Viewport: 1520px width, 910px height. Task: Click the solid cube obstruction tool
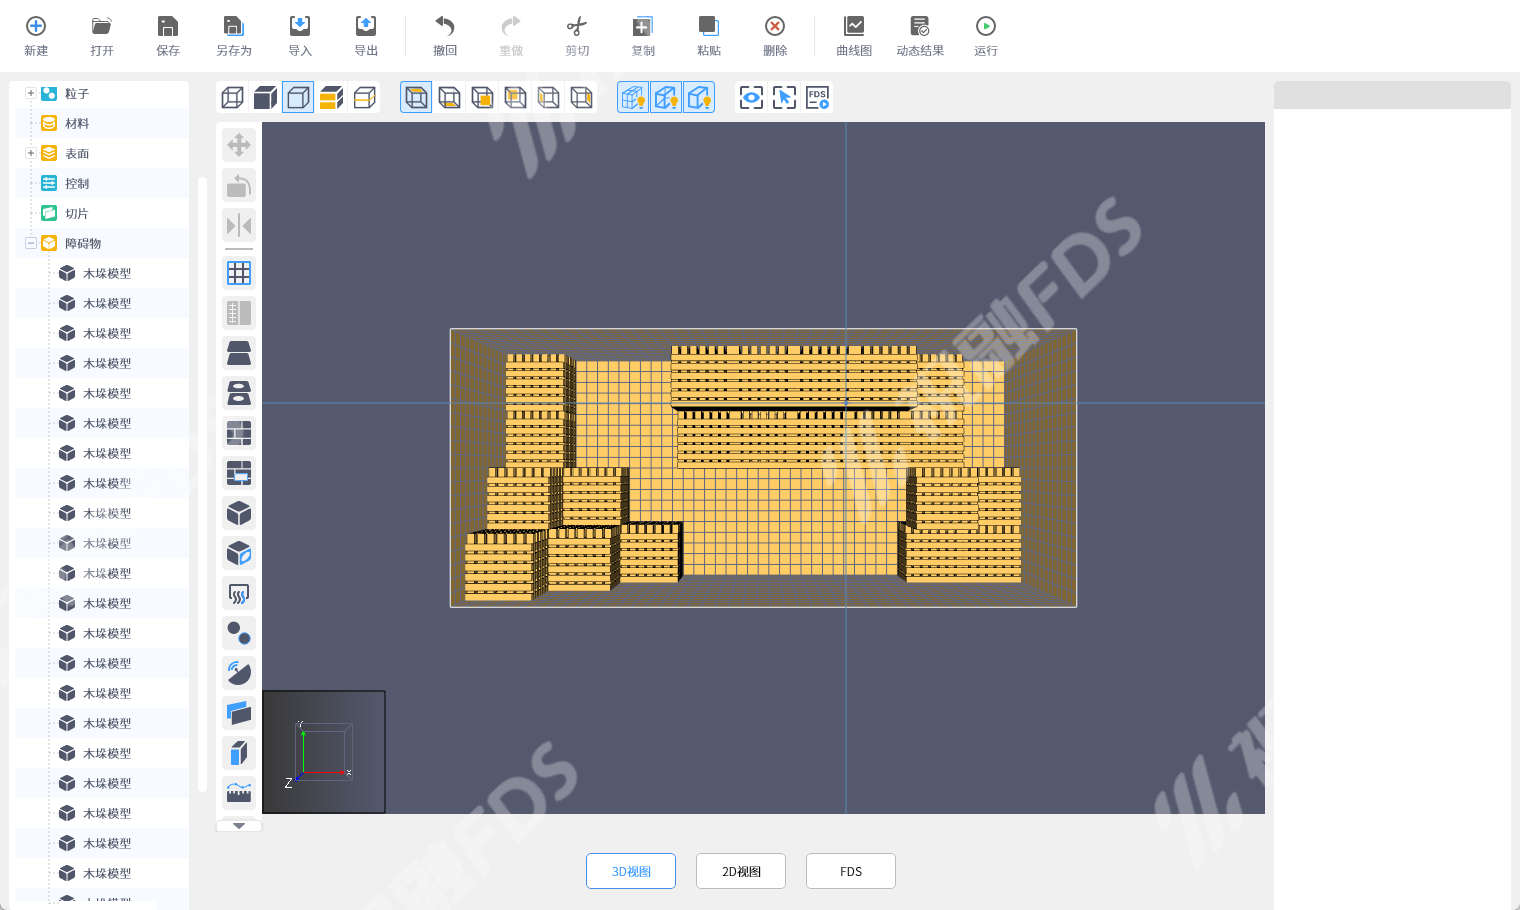click(x=239, y=513)
